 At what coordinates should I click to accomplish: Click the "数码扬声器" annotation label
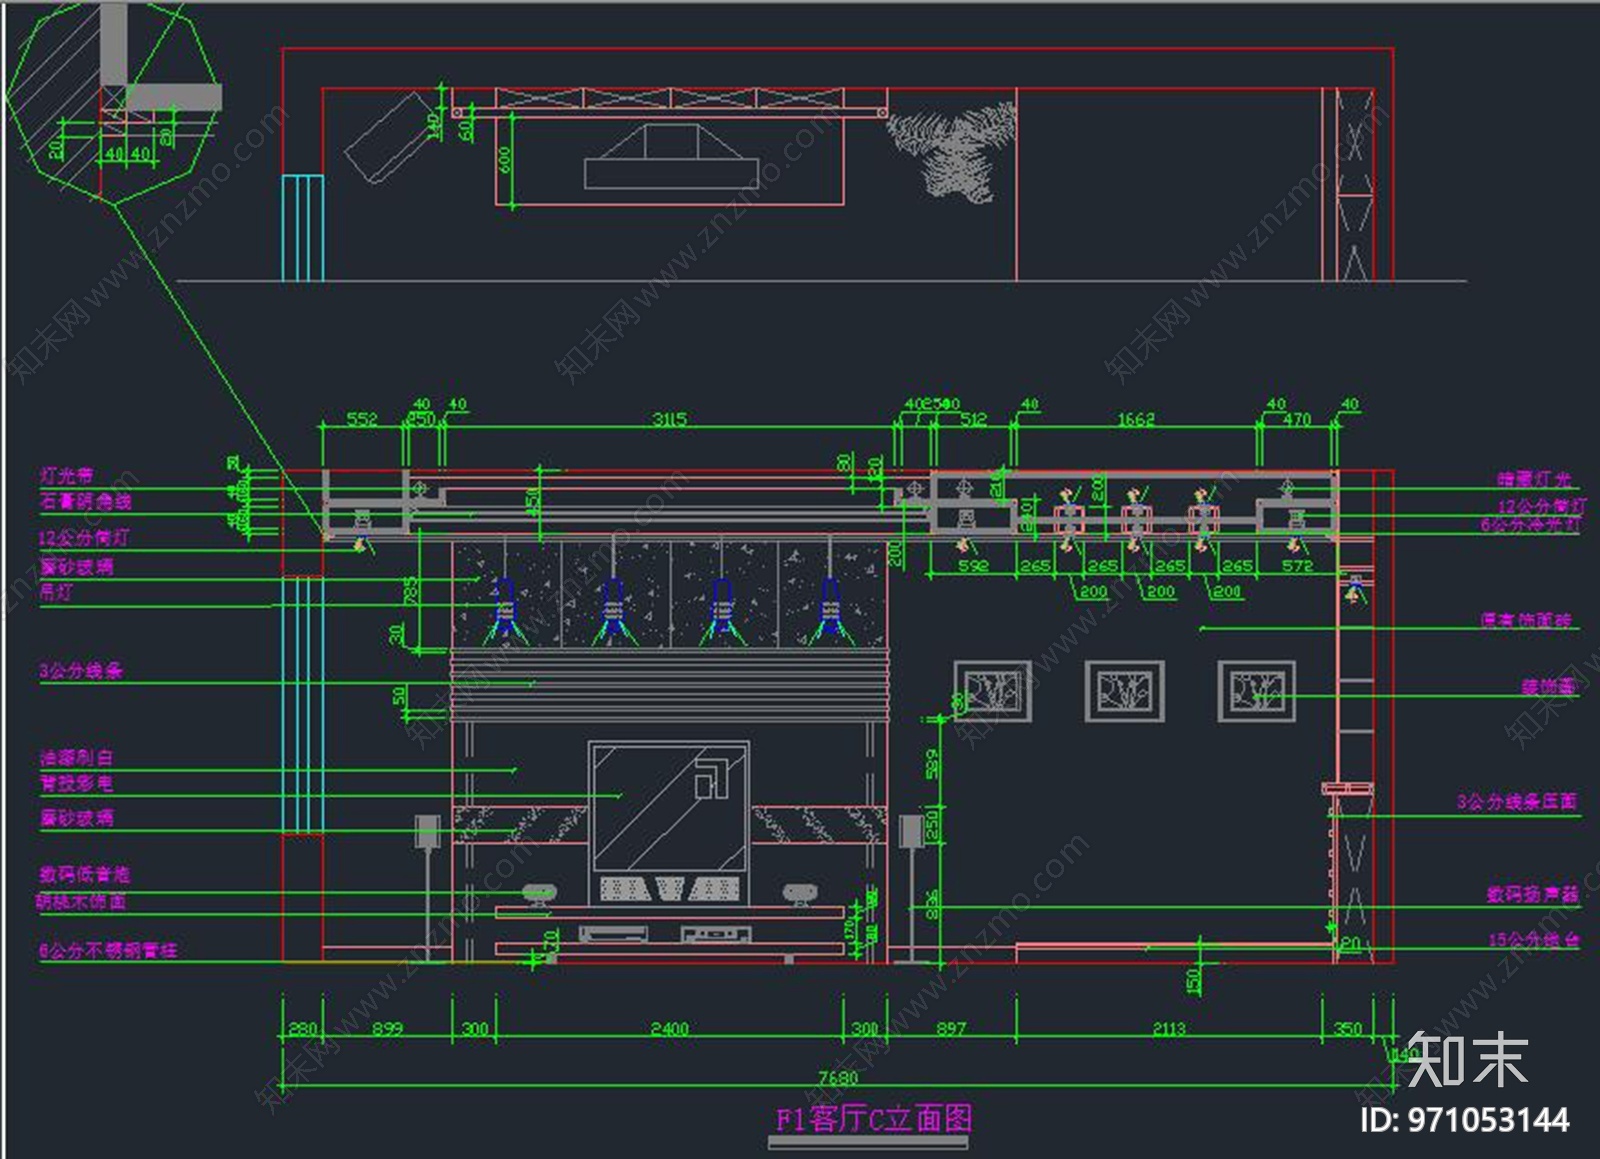1532,893
